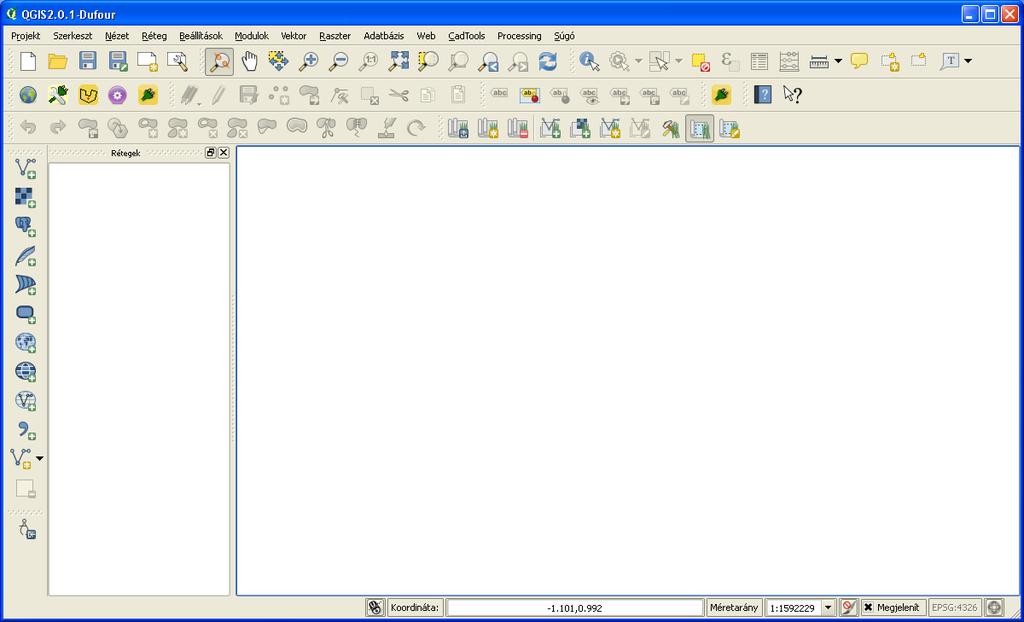Select the Pan map hand tool

pos(249,61)
